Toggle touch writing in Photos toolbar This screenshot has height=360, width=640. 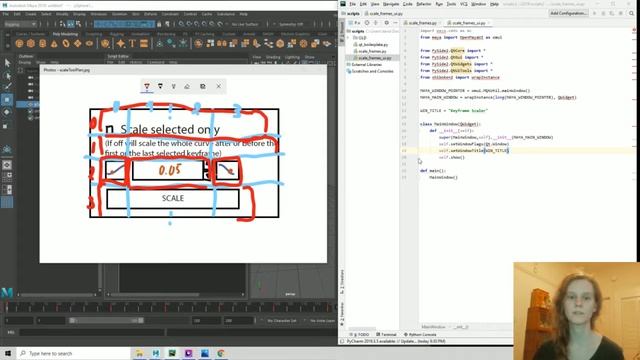coord(203,87)
